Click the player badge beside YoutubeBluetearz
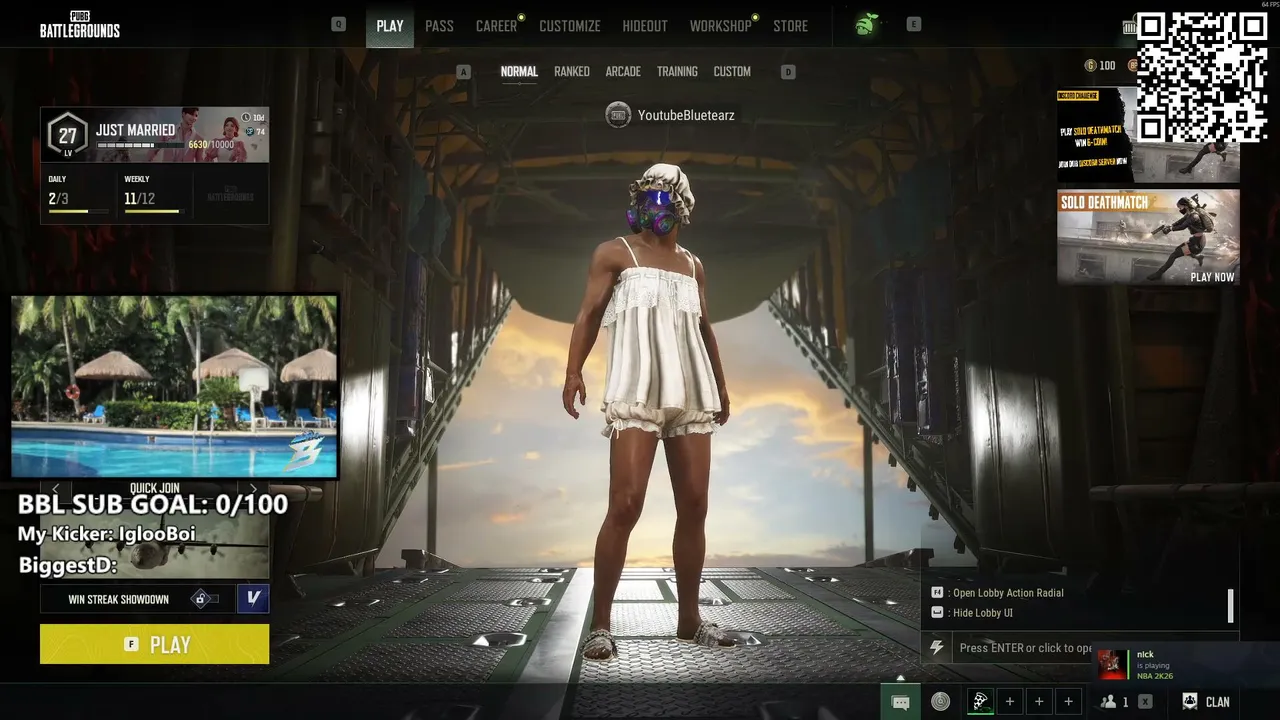 click(618, 115)
